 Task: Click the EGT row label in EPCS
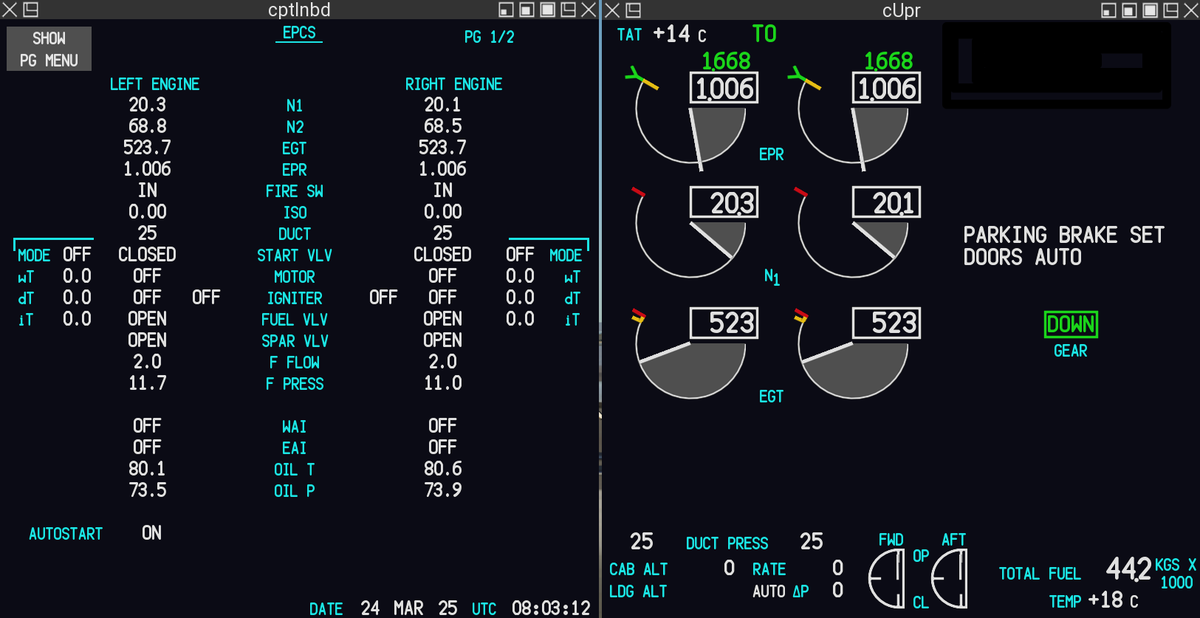pyautogui.click(x=294, y=148)
